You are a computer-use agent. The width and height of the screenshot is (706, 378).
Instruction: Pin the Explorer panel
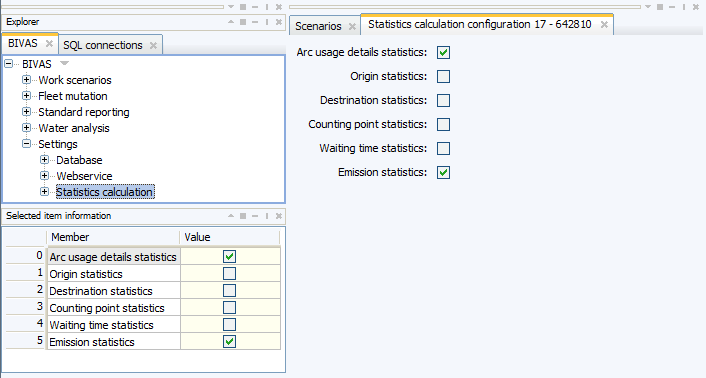[x=267, y=22]
